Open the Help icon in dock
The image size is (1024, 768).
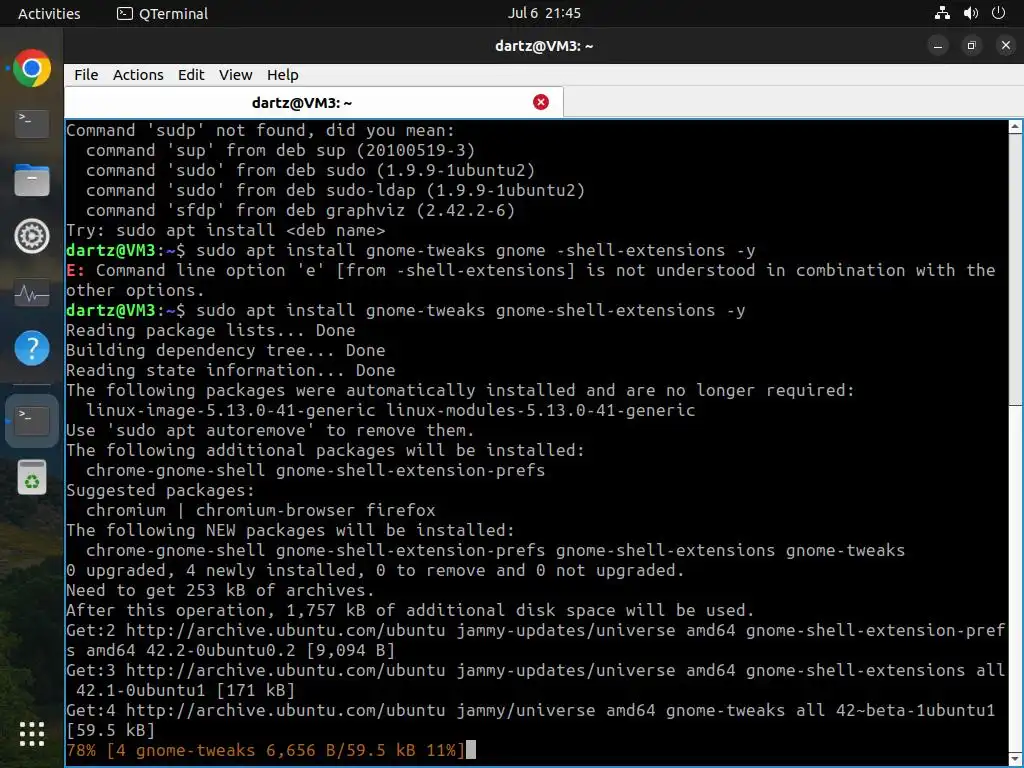tap(31, 348)
